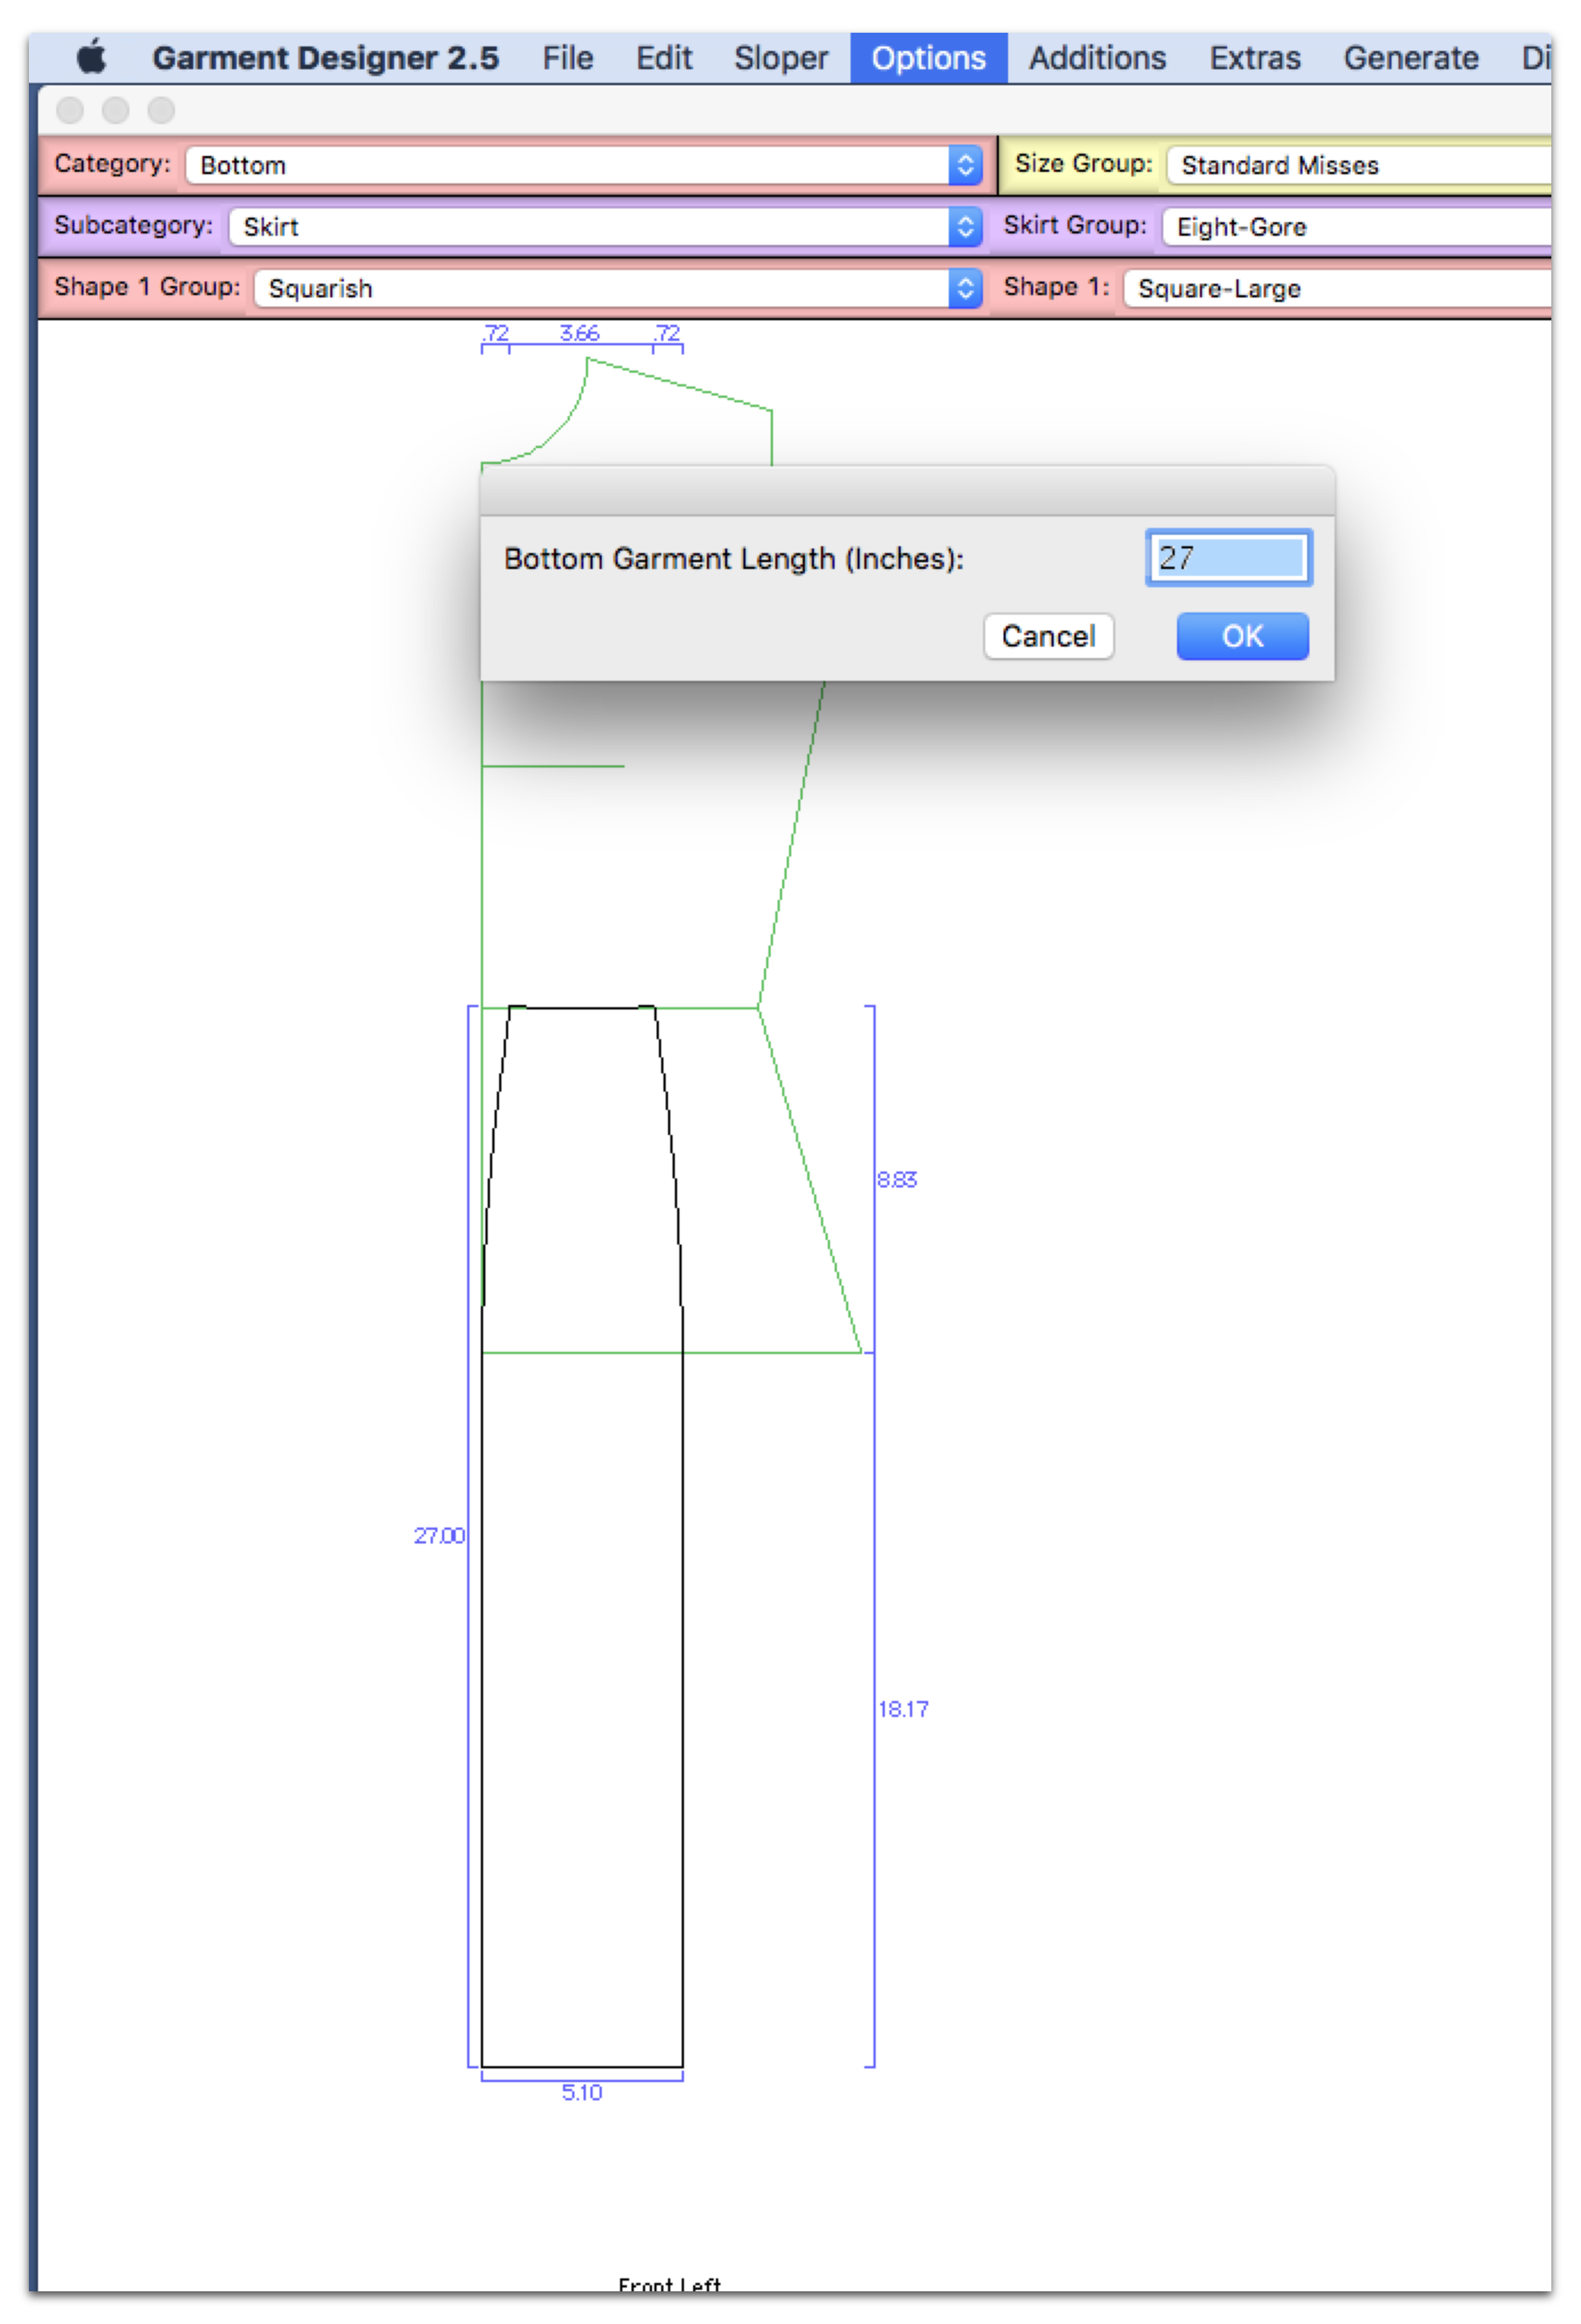1581x2324 pixels.
Task: Click the 8.83 dimension label
Action: pos(896,1180)
